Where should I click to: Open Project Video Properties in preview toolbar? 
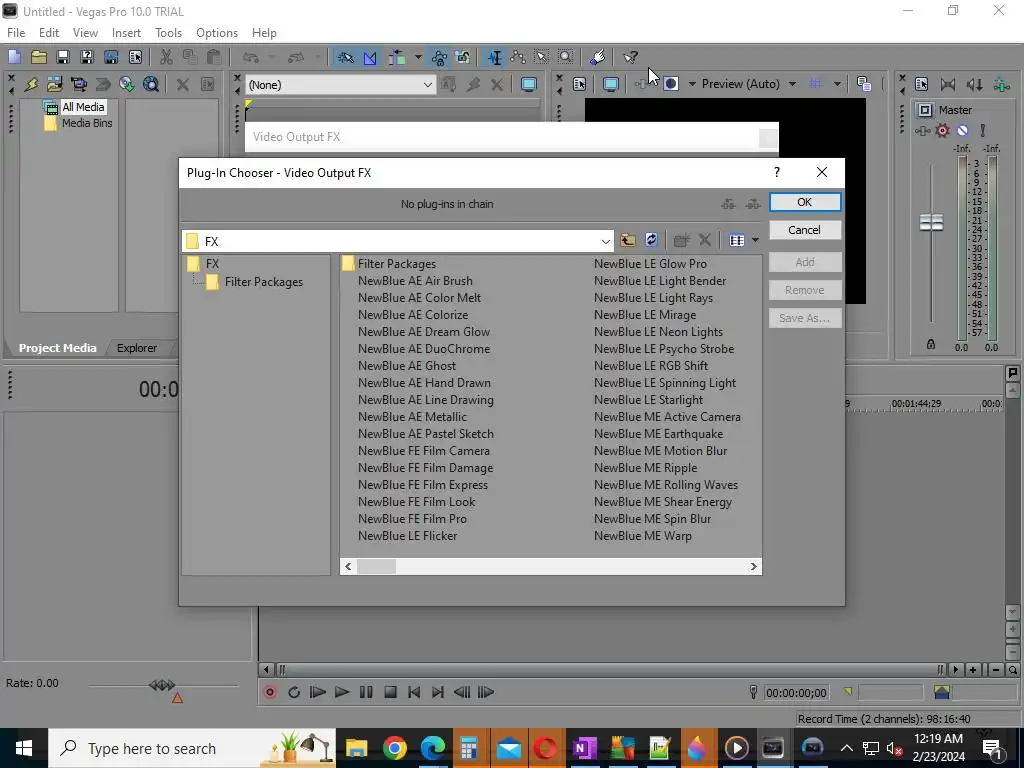[x=579, y=84]
